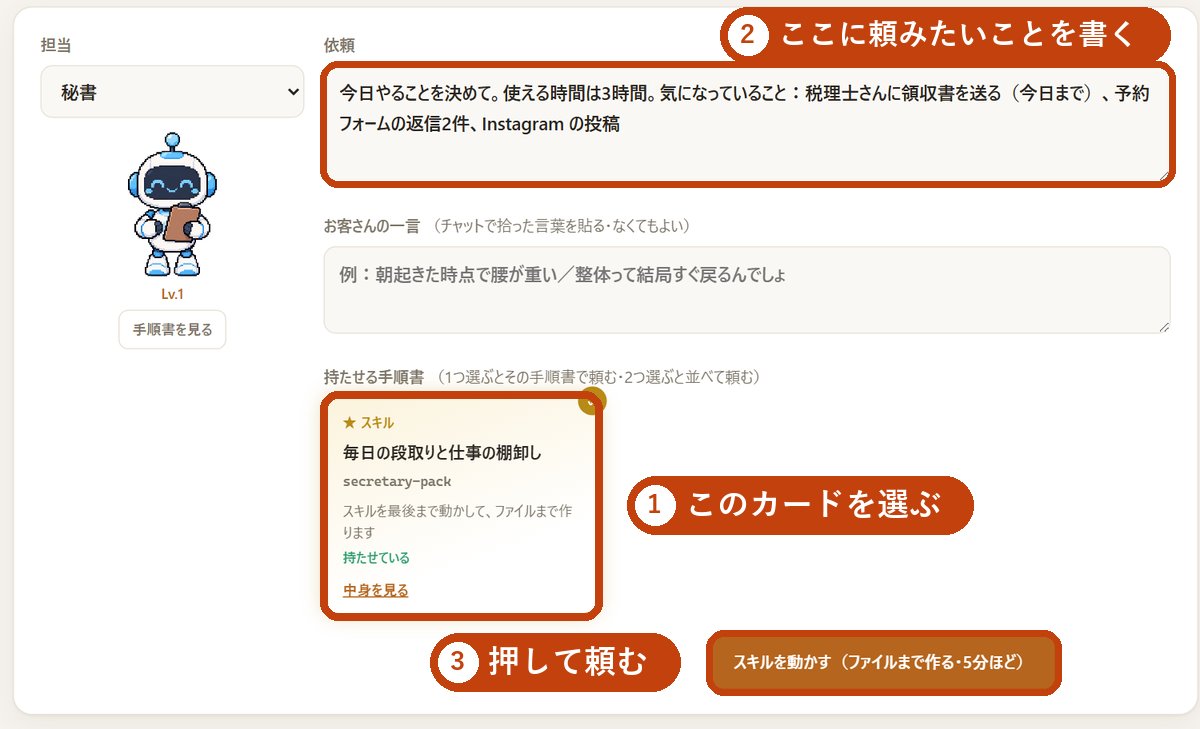Viewport: 1200px width, 729px height.
Task: Click the resize handle of お客さんの一言 box
Action: pyautogui.click(x=1163, y=326)
